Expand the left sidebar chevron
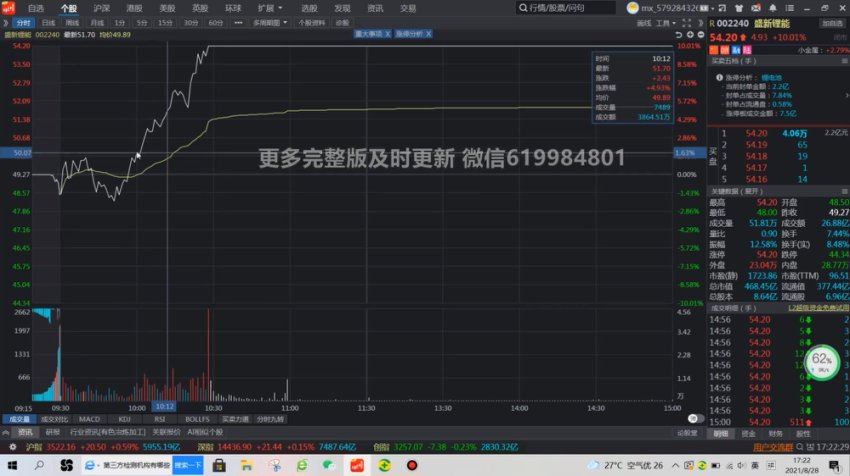Viewport: 850px width, 476px height. [5, 23]
